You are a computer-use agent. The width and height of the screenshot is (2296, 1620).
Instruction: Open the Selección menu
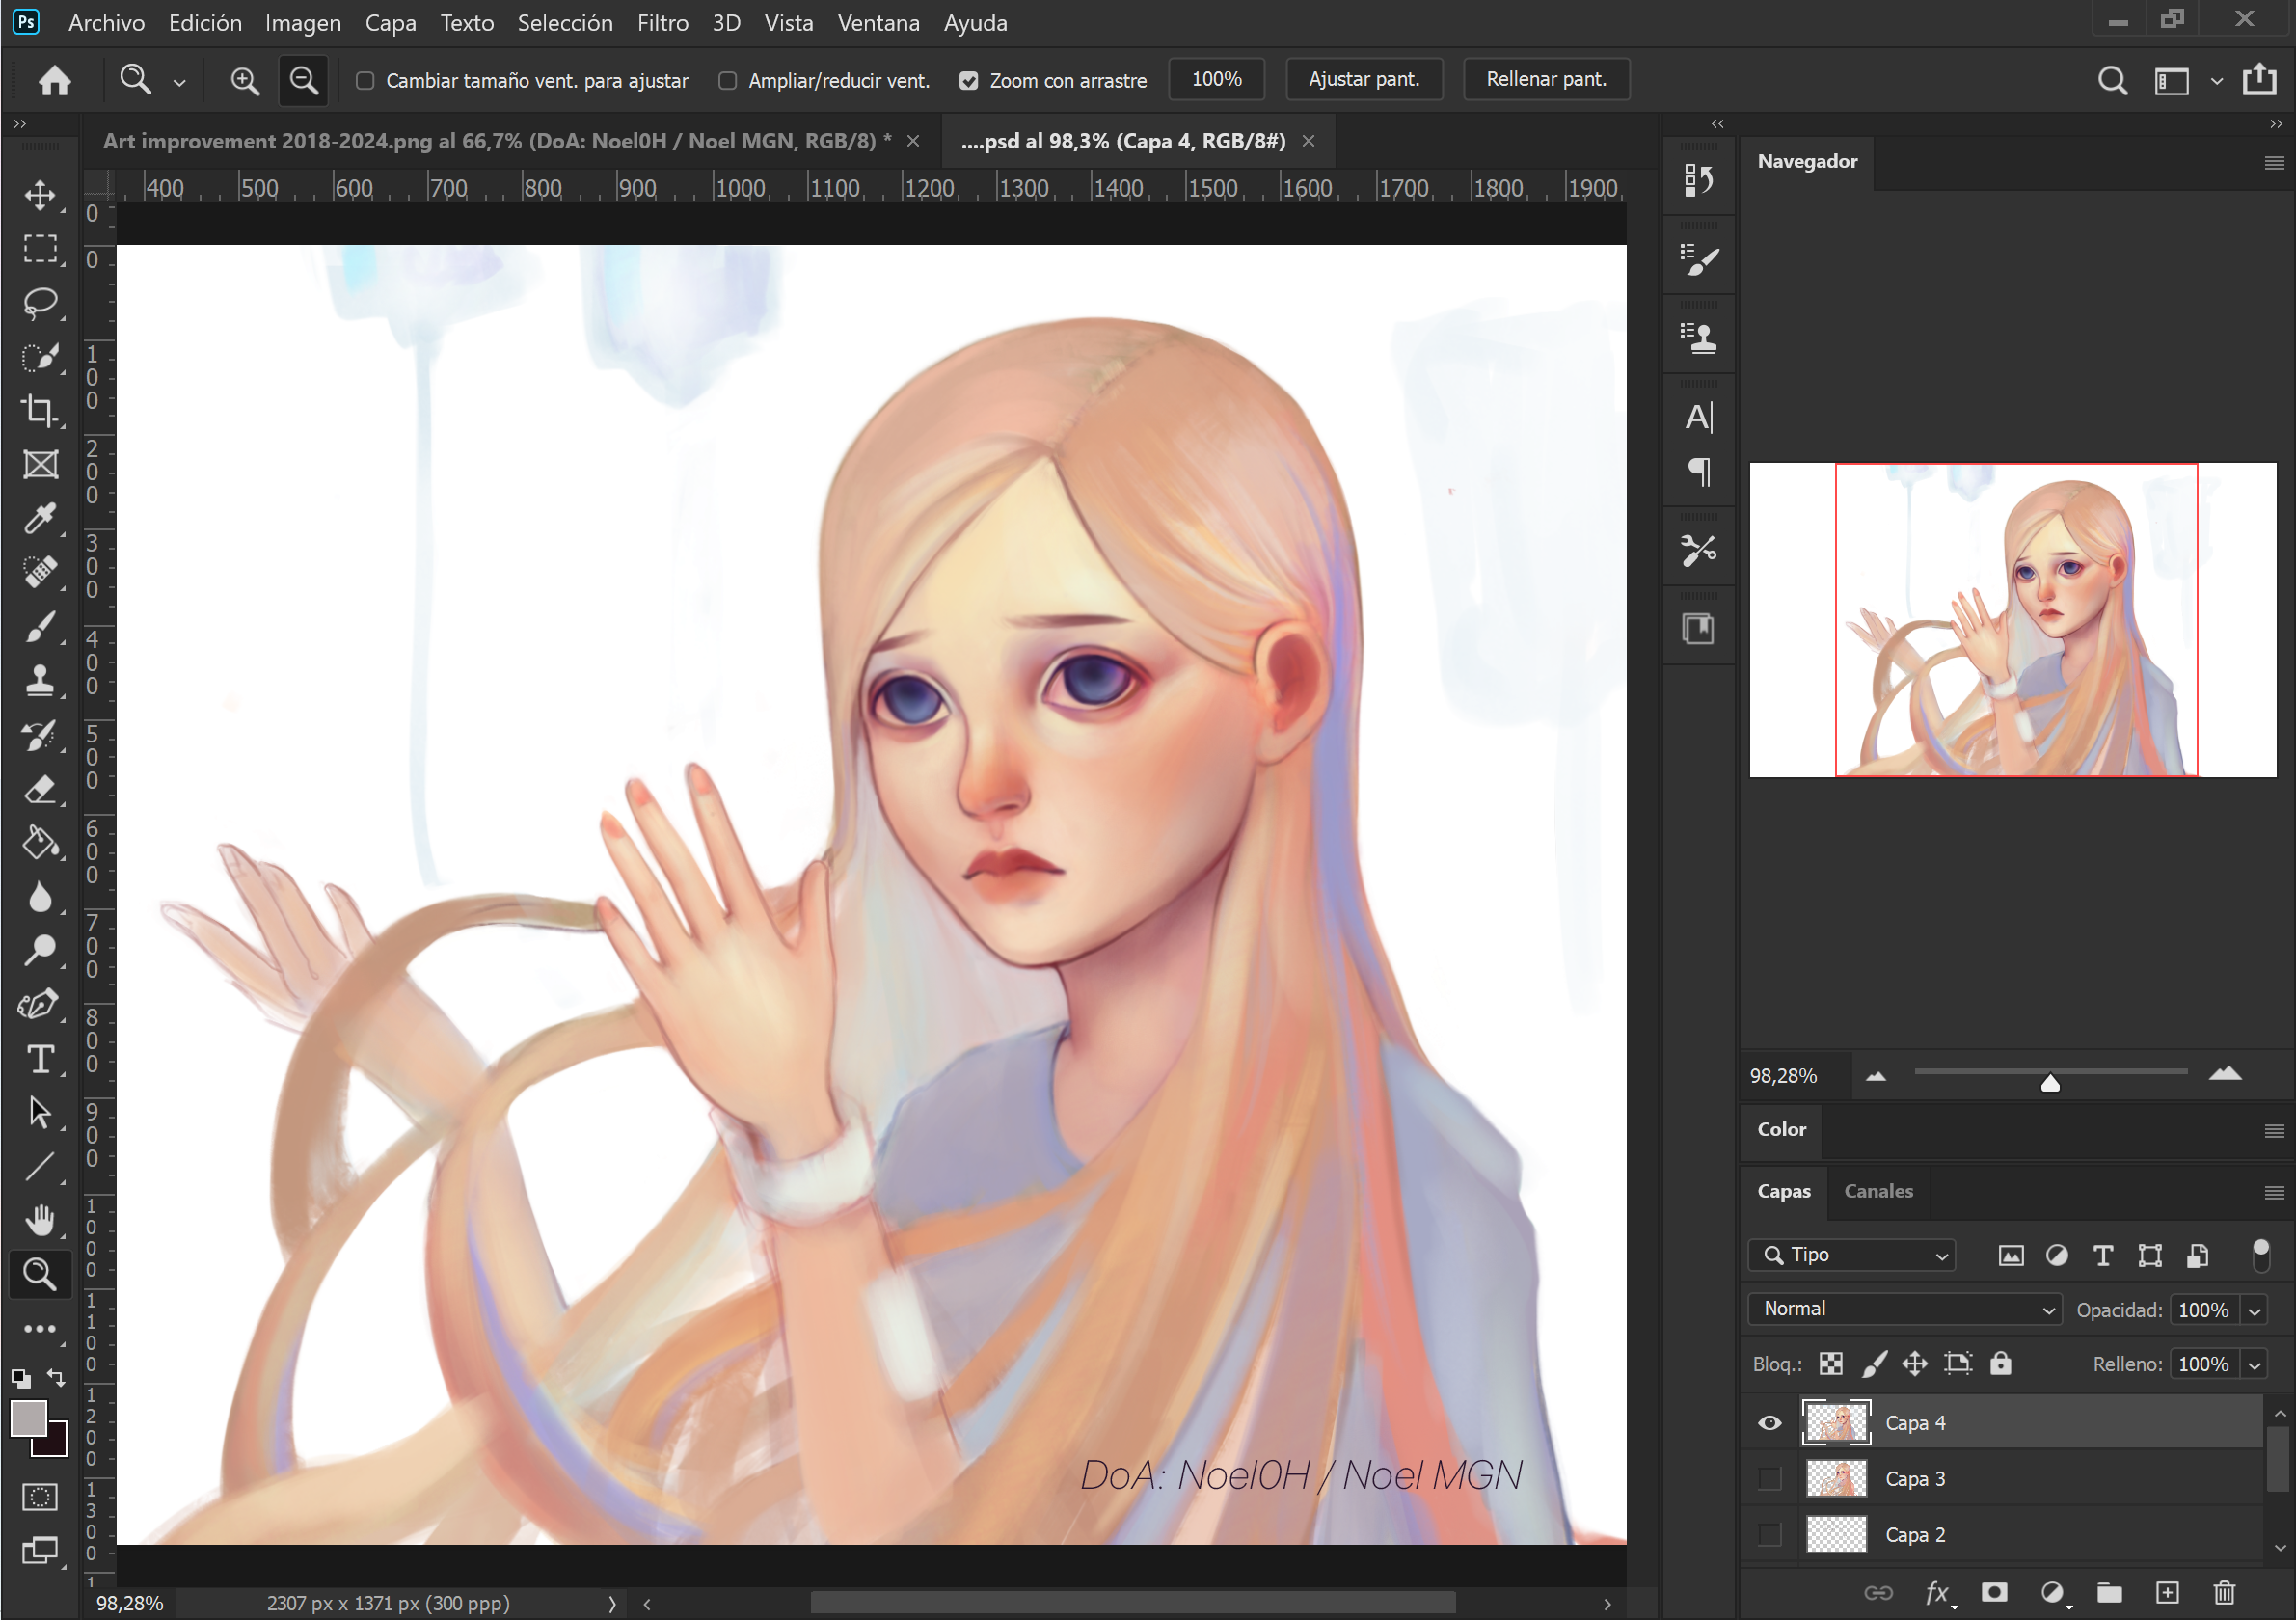pos(565,22)
